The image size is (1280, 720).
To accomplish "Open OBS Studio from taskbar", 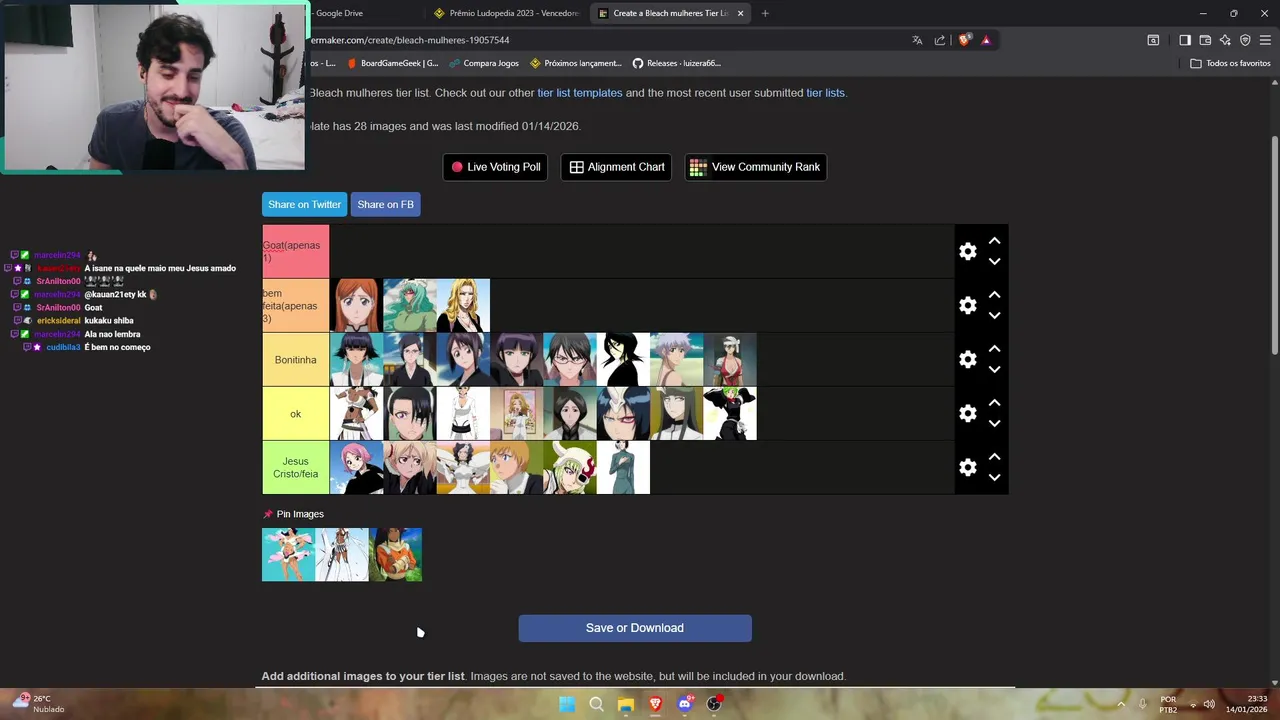I will click(714, 704).
